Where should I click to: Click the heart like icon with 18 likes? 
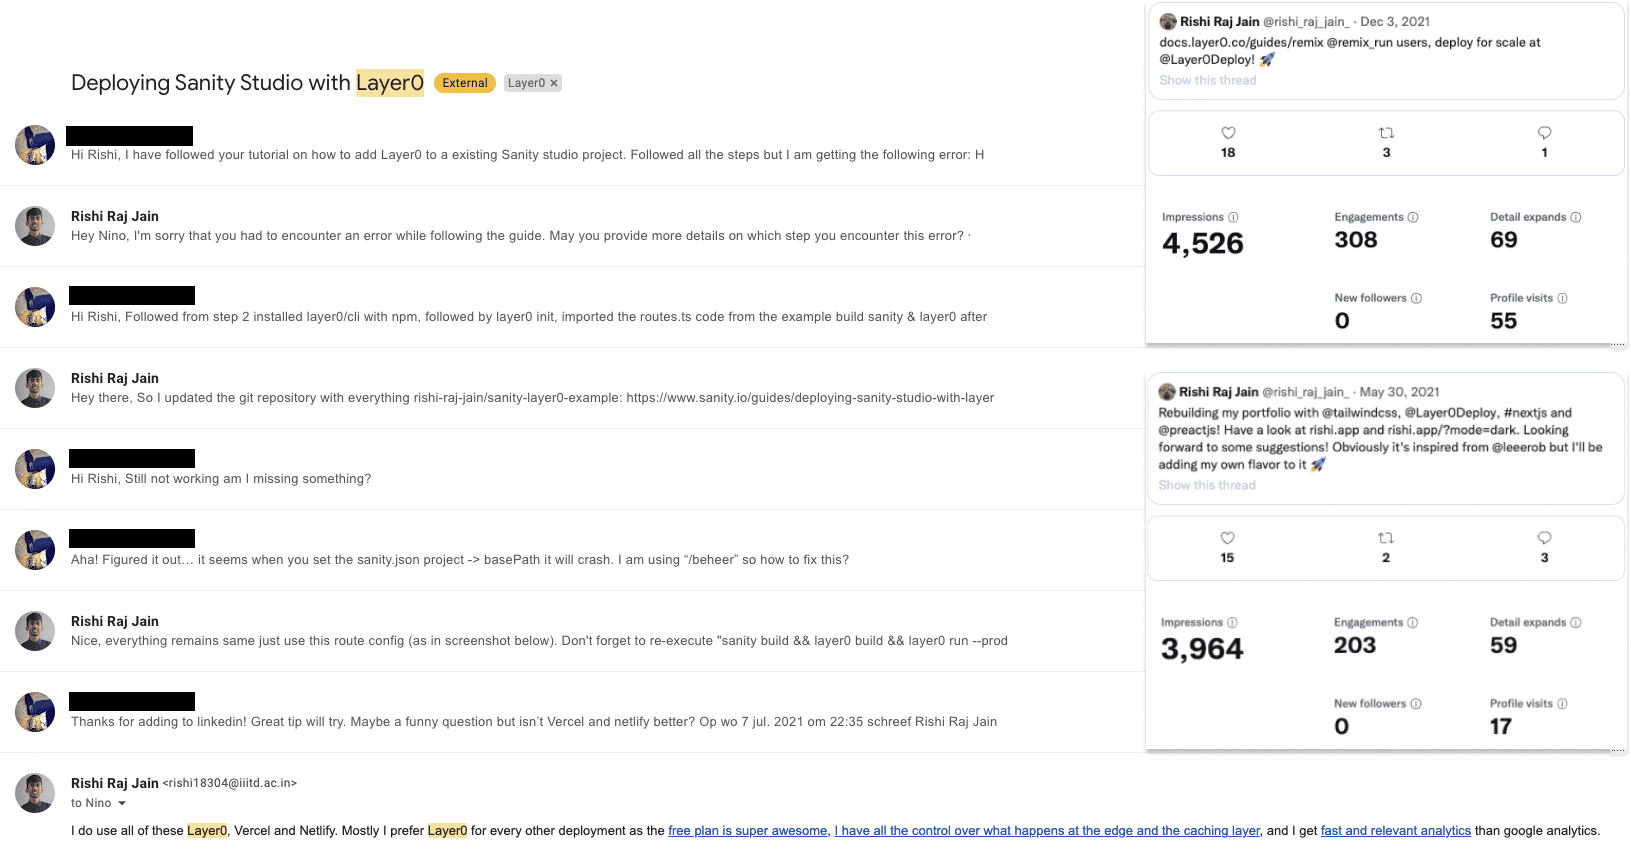pos(1228,133)
